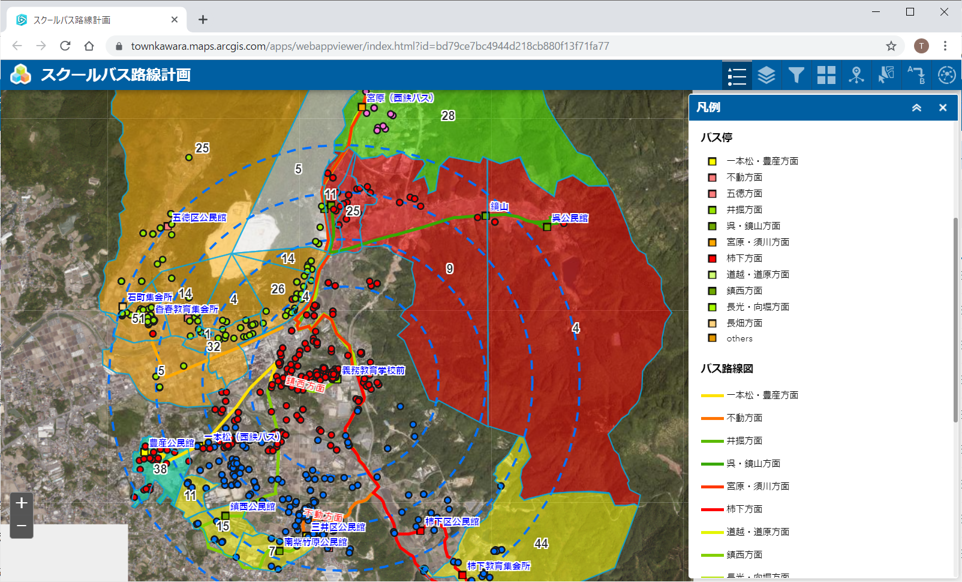The height and width of the screenshot is (582, 962).
Task: Click the browser address bar URL
Action: pyautogui.click(x=370, y=46)
